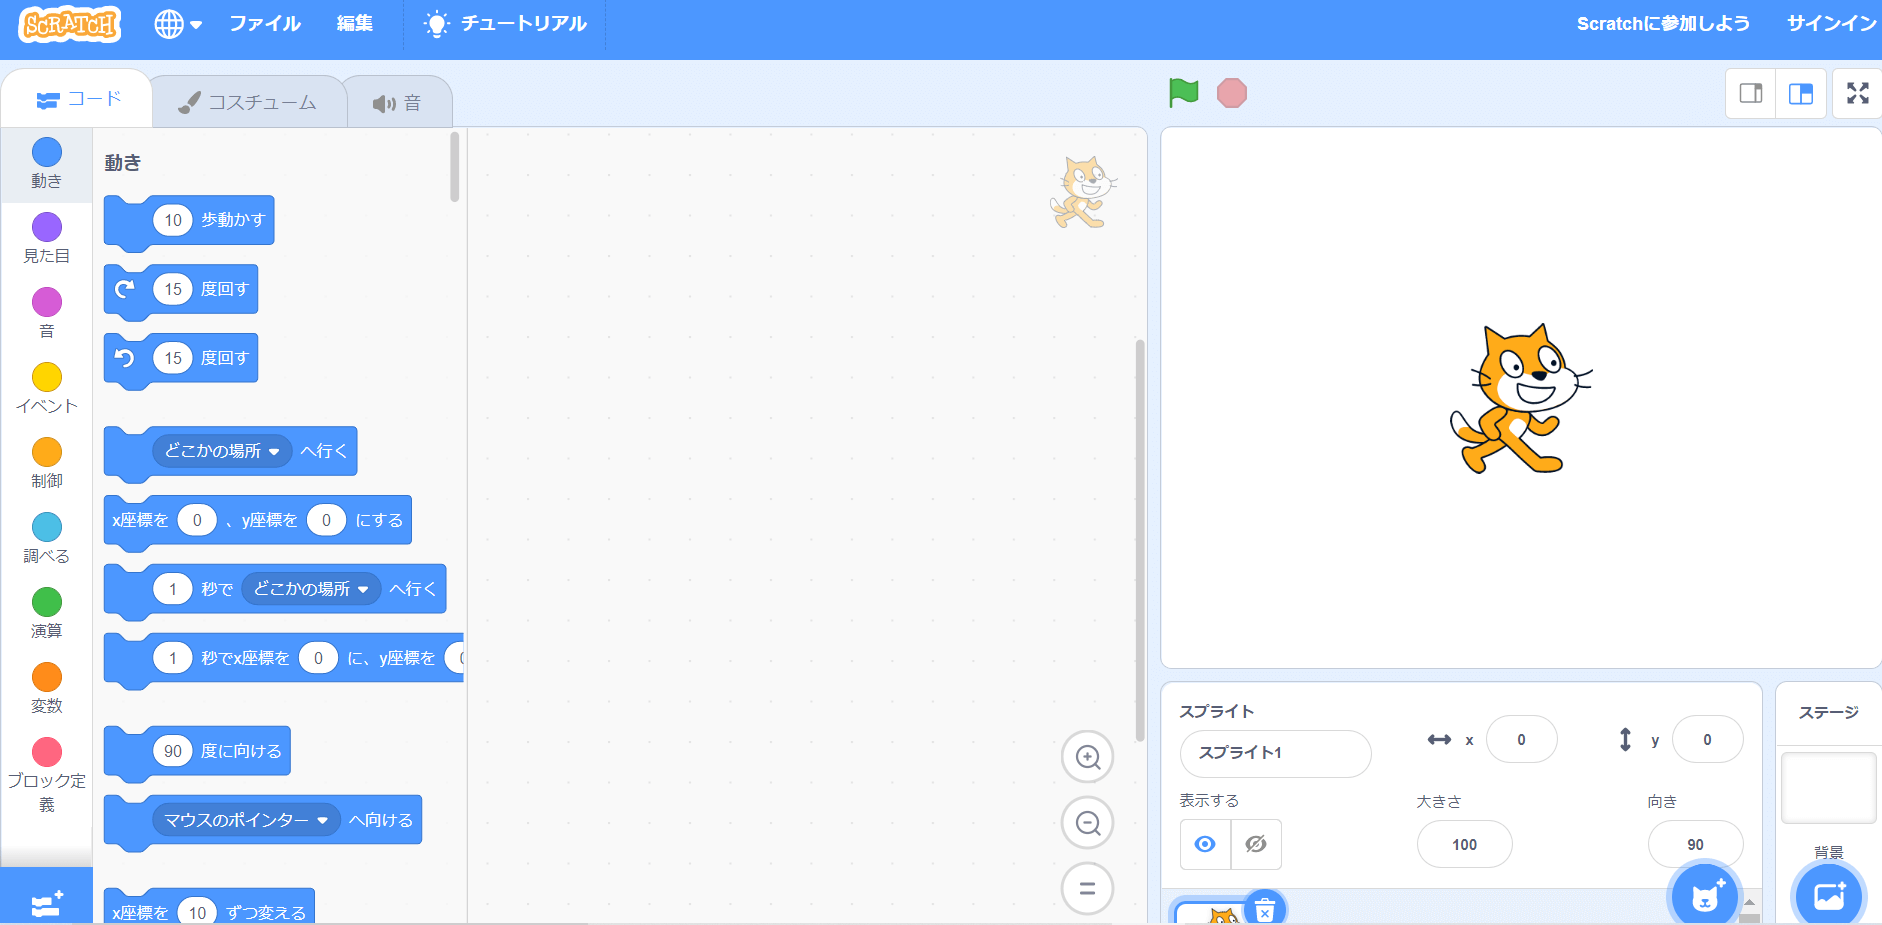Enter full screen stage mode
Image resolution: width=1882 pixels, height=925 pixels.
coord(1858,93)
